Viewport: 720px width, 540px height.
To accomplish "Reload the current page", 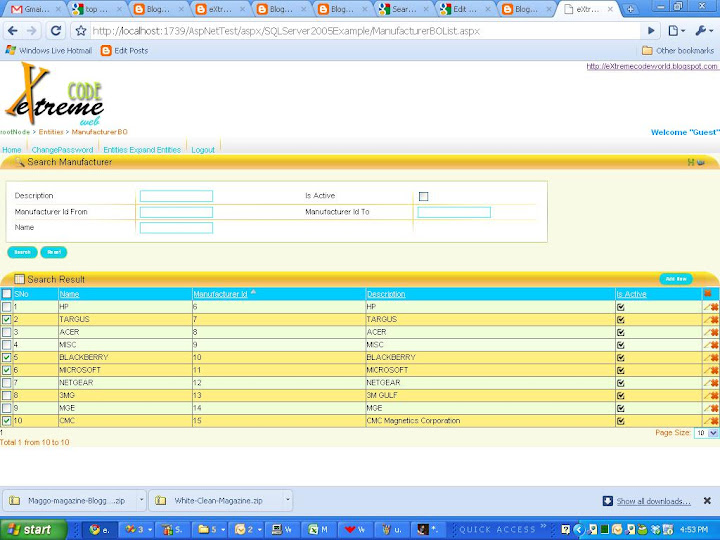I will [56, 31].
